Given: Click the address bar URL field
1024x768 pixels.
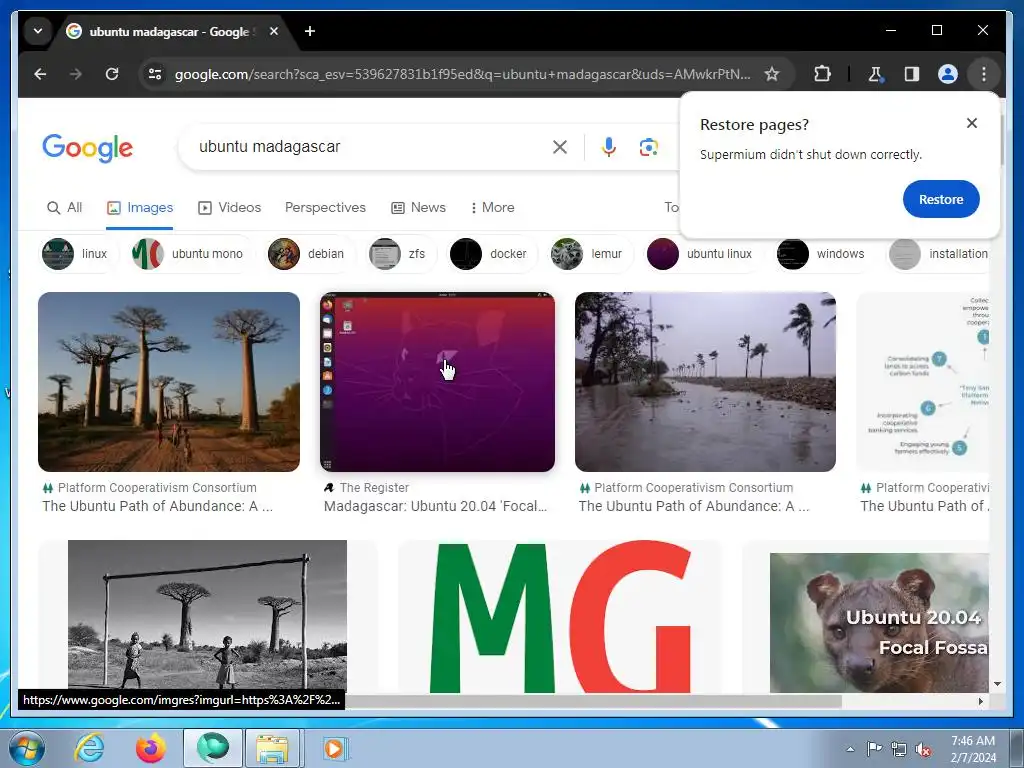Looking at the screenshot, I should [x=462, y=74].
